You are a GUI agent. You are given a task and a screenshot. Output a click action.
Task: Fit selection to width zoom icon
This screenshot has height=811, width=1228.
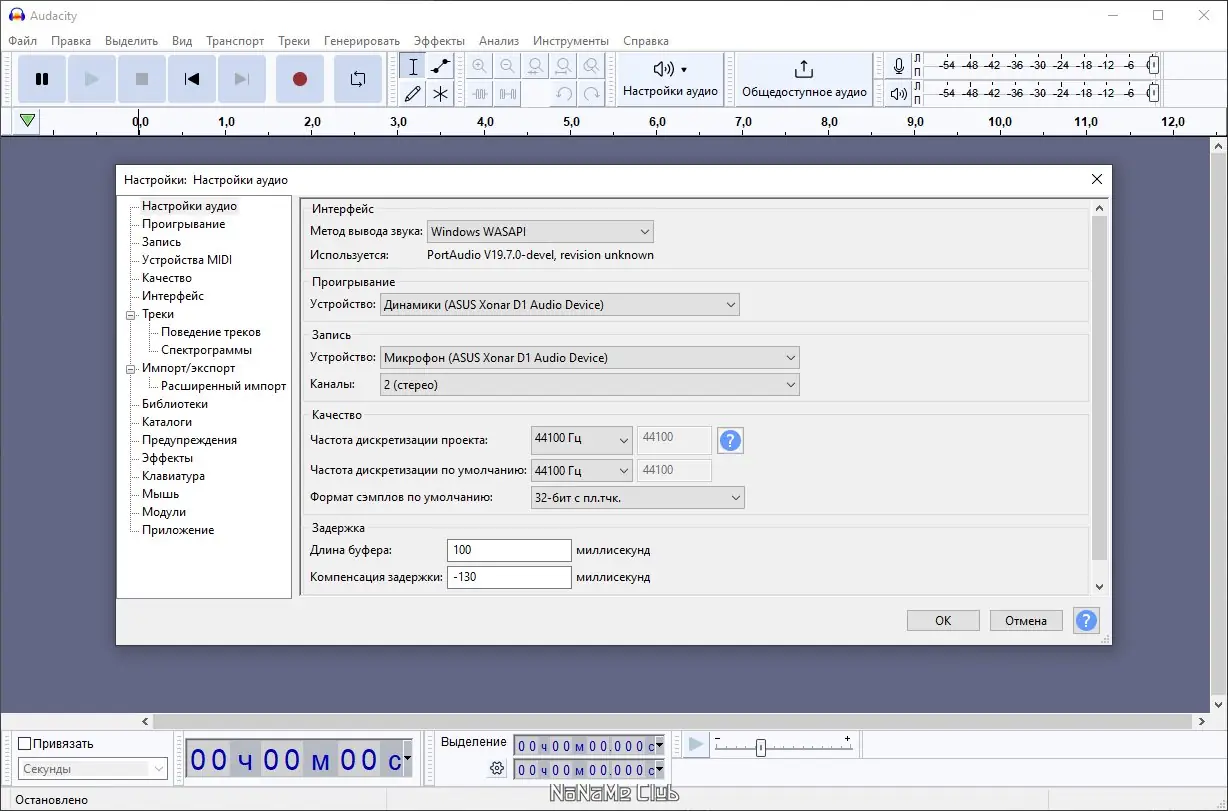[536, 67]
